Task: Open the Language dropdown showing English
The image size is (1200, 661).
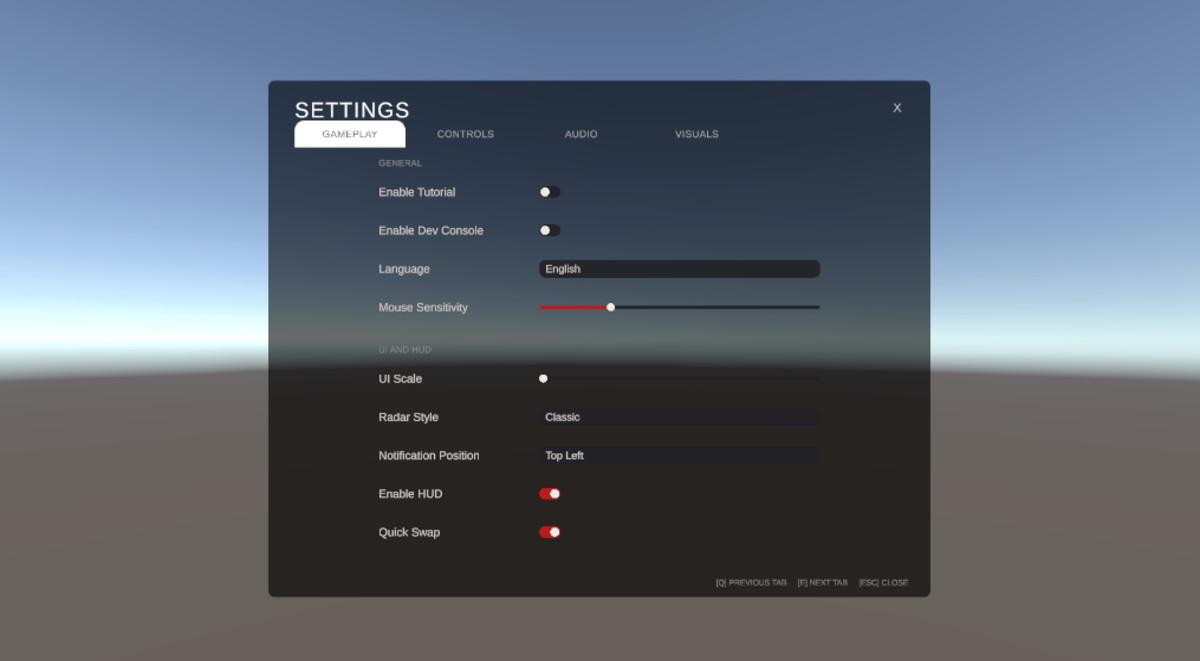Action: [x=679, y=269]
